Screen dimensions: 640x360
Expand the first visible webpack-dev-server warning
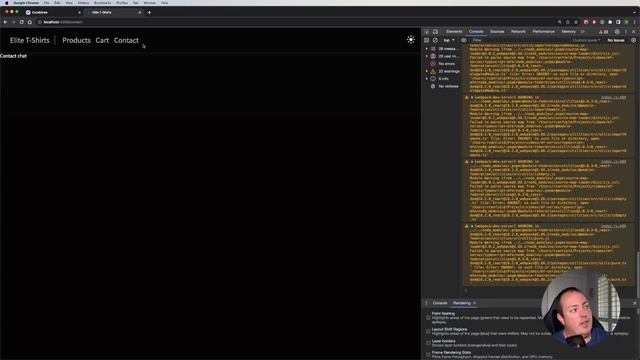pyautogui.click(x=472, y=98)
